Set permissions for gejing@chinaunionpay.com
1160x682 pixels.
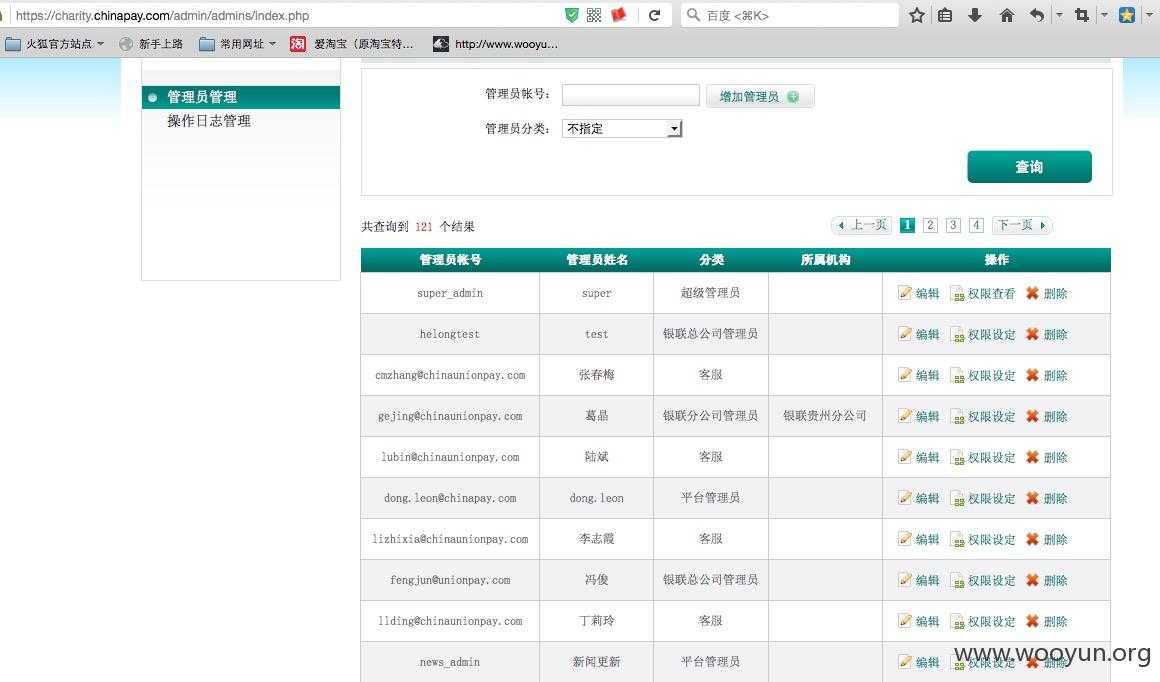982,416
